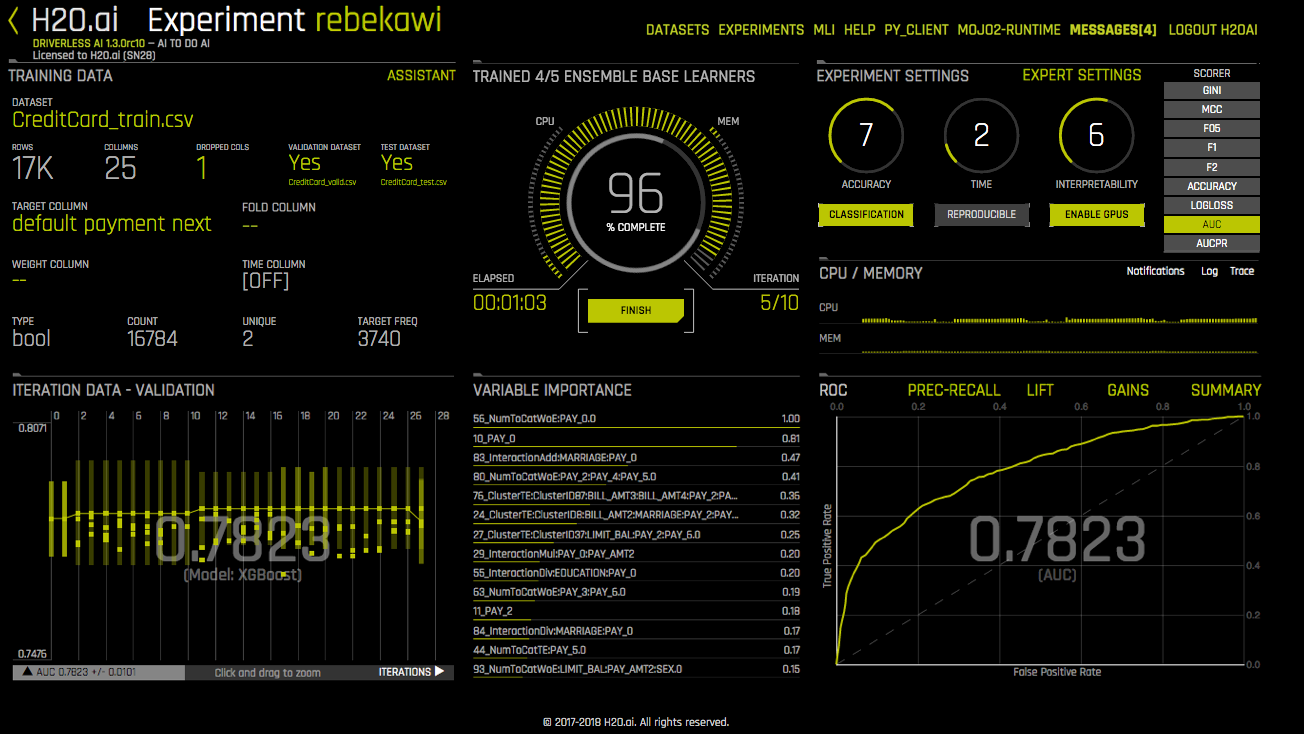Select the F1 scorer

point(1211,147)
